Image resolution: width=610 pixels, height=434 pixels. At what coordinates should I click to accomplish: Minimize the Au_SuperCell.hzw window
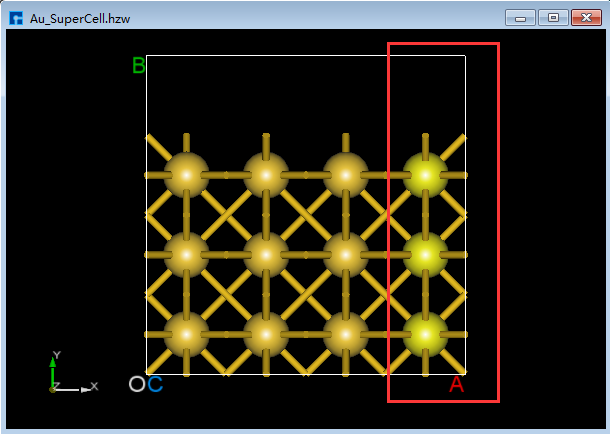(x=521, y=18)
